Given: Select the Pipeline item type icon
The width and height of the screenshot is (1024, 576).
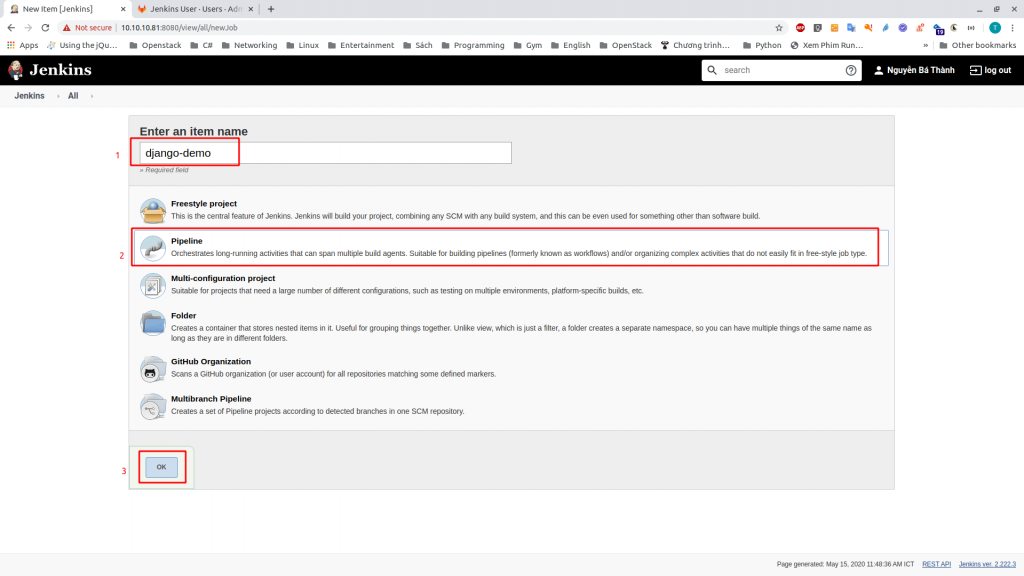Looking at the screenshot, I should [x=153, y=248].
